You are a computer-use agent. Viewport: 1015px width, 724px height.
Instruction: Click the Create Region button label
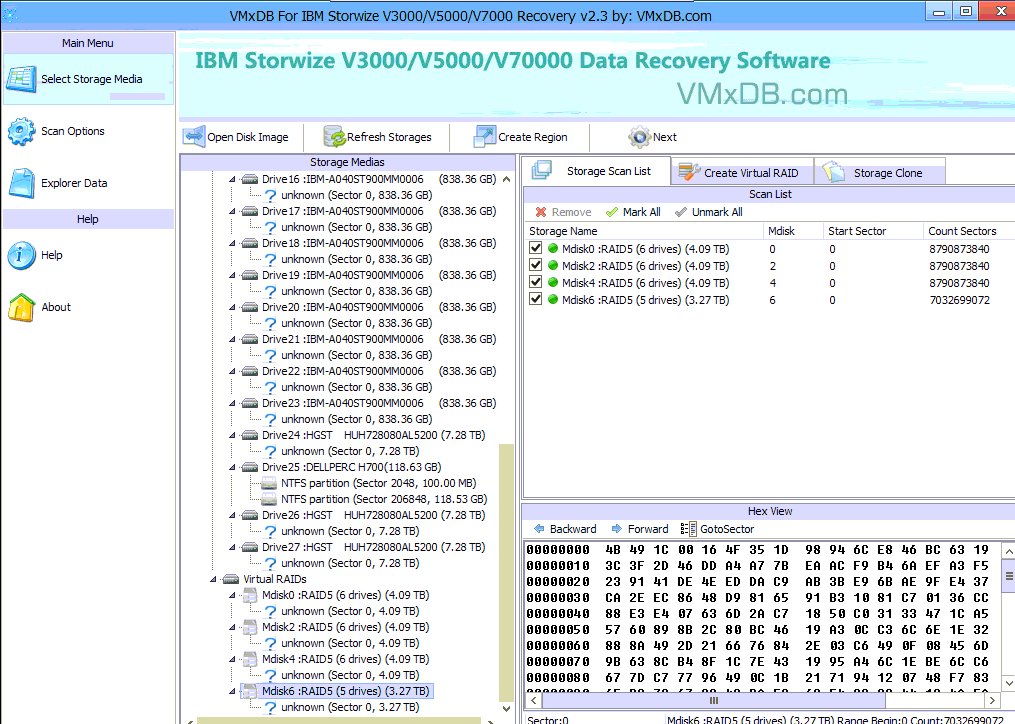pyautogui.click(x=533, y=137)
